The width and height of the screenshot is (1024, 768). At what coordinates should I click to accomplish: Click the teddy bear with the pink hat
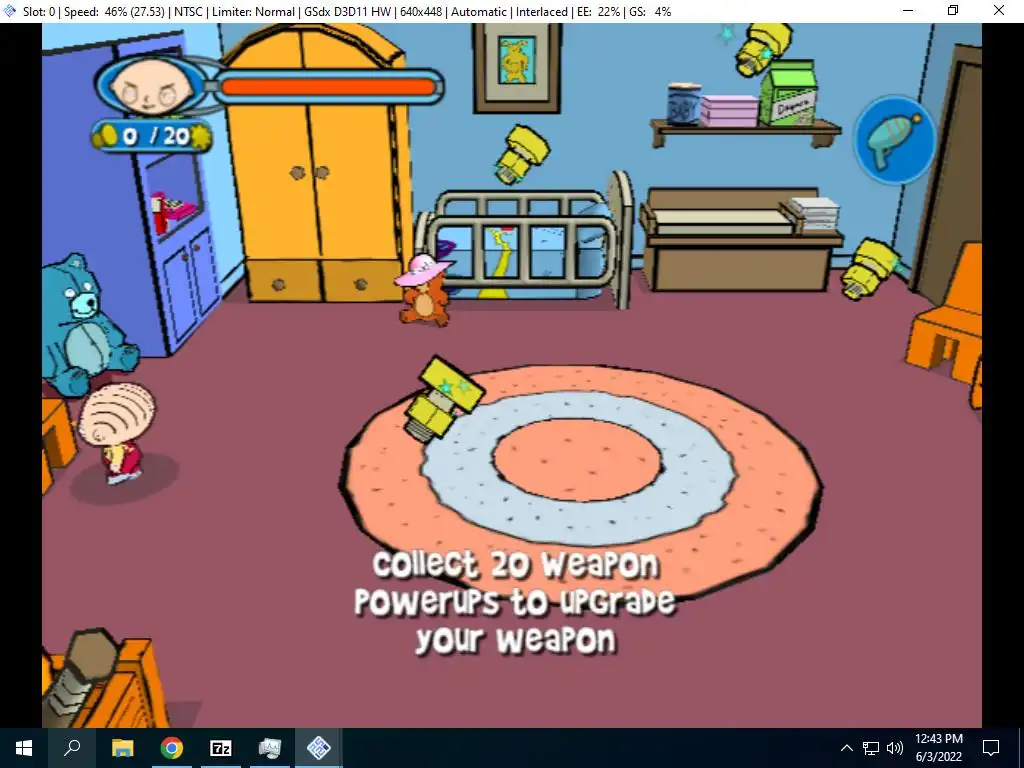425,290
